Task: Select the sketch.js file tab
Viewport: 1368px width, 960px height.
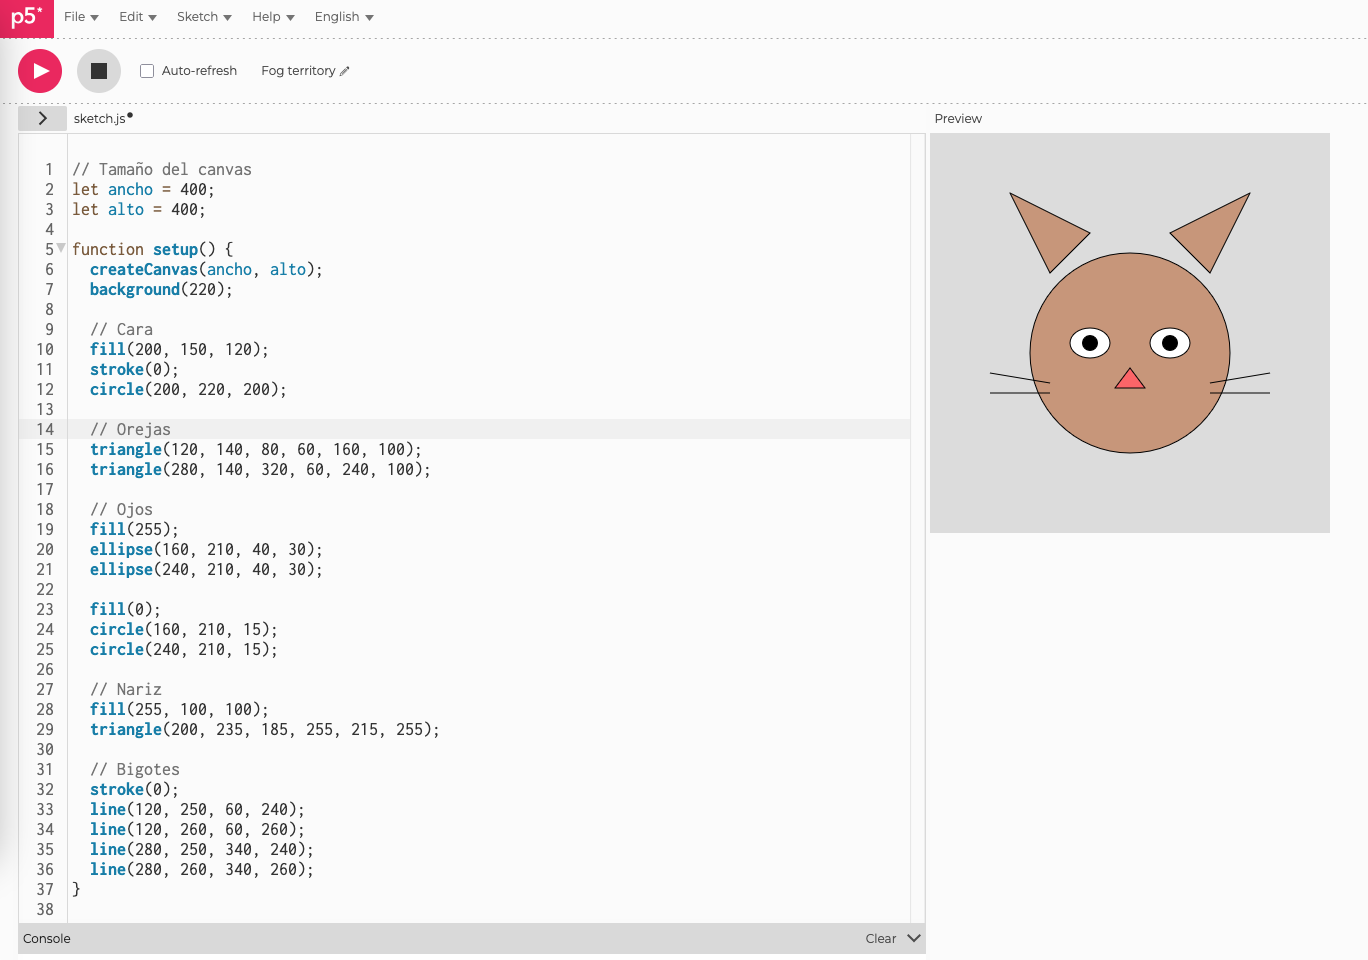Action: click(100, 118)
